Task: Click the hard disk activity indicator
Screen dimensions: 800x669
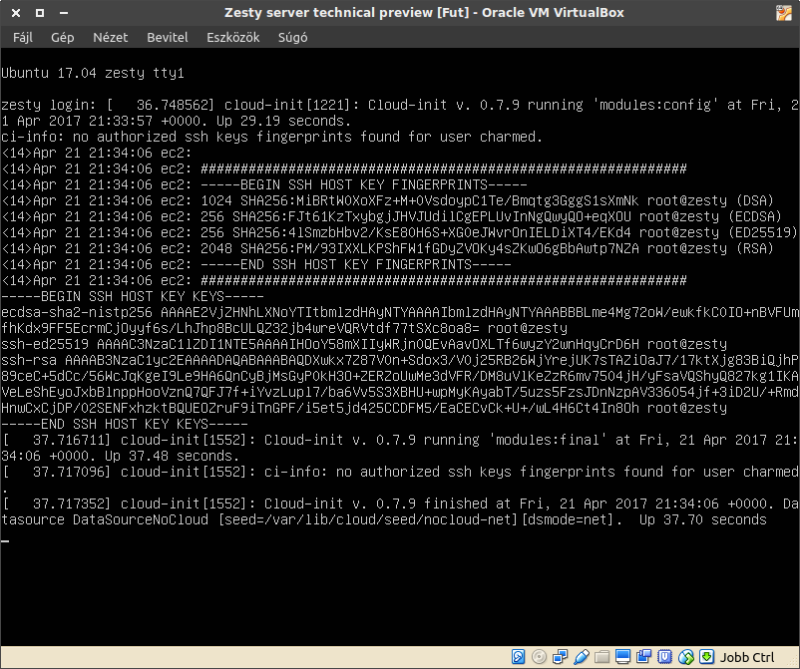Action: tap(518, 656)
